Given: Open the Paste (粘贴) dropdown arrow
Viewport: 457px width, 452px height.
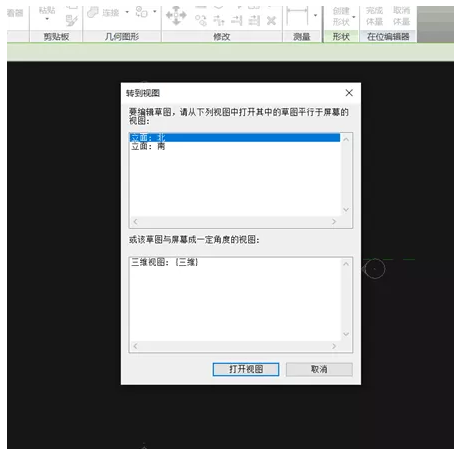Looking at the screenshot, I should (x=47, y=19).
